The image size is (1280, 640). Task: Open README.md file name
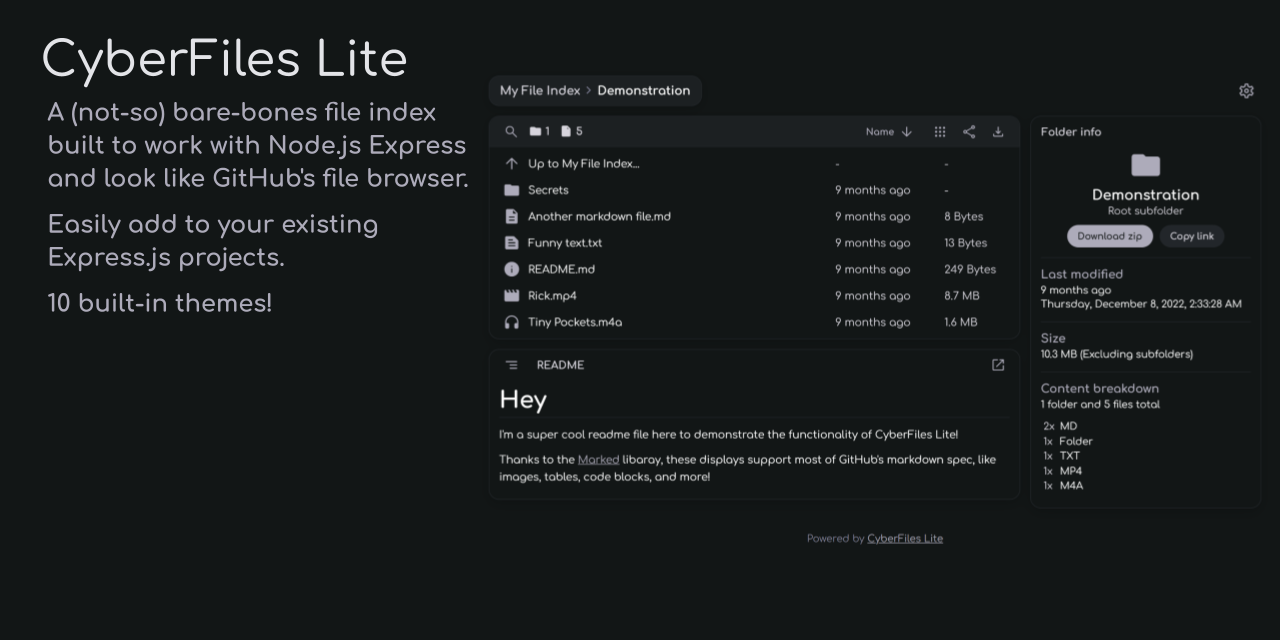[x=561, y=269]
